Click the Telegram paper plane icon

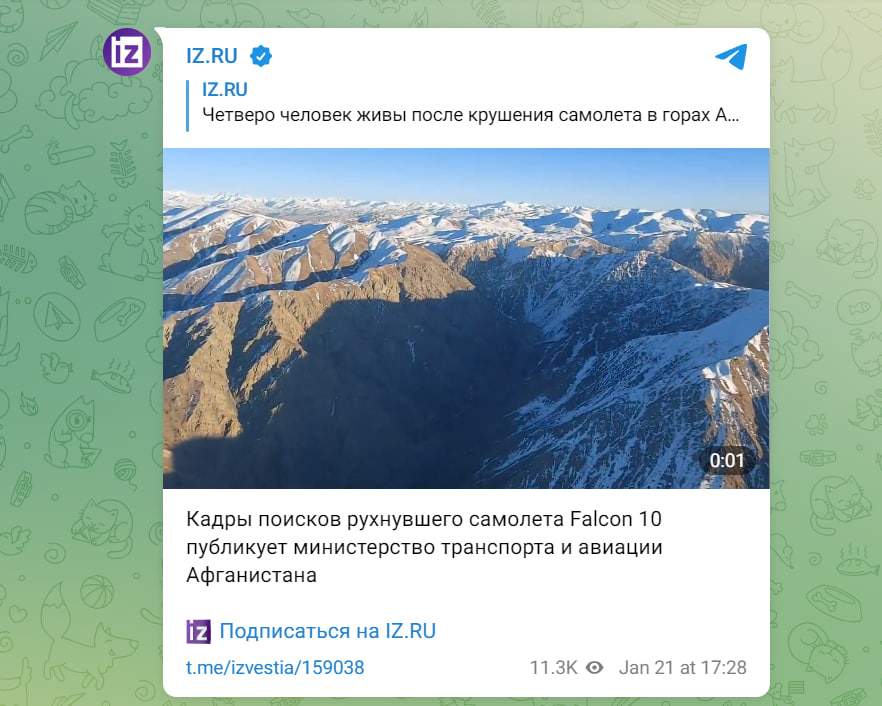click(x=731, y=56)
